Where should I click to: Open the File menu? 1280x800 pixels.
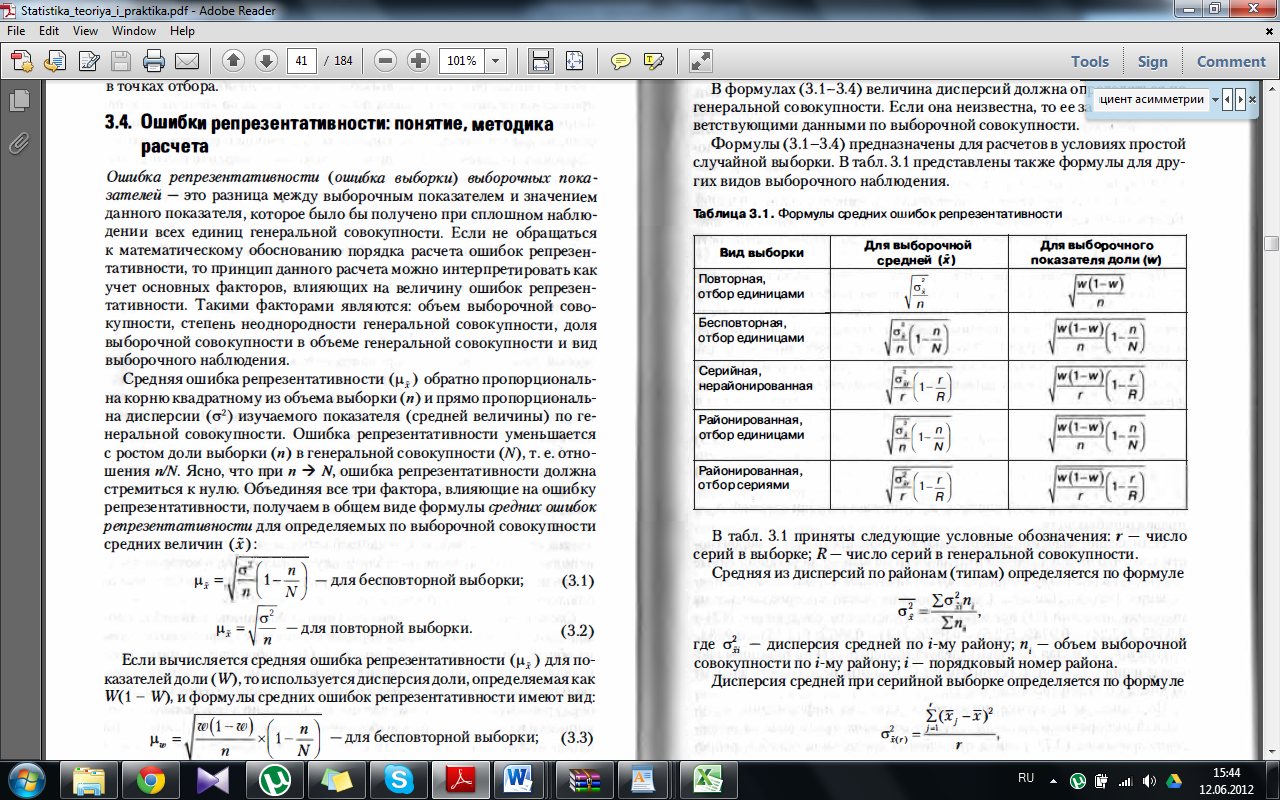[17, 31]
